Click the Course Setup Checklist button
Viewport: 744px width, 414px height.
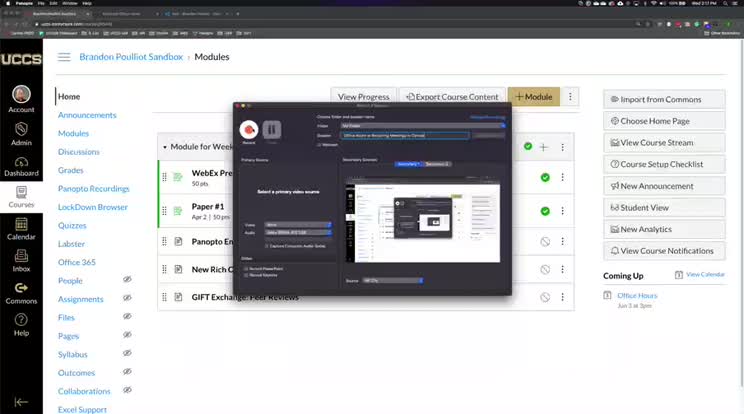[664, 165]
